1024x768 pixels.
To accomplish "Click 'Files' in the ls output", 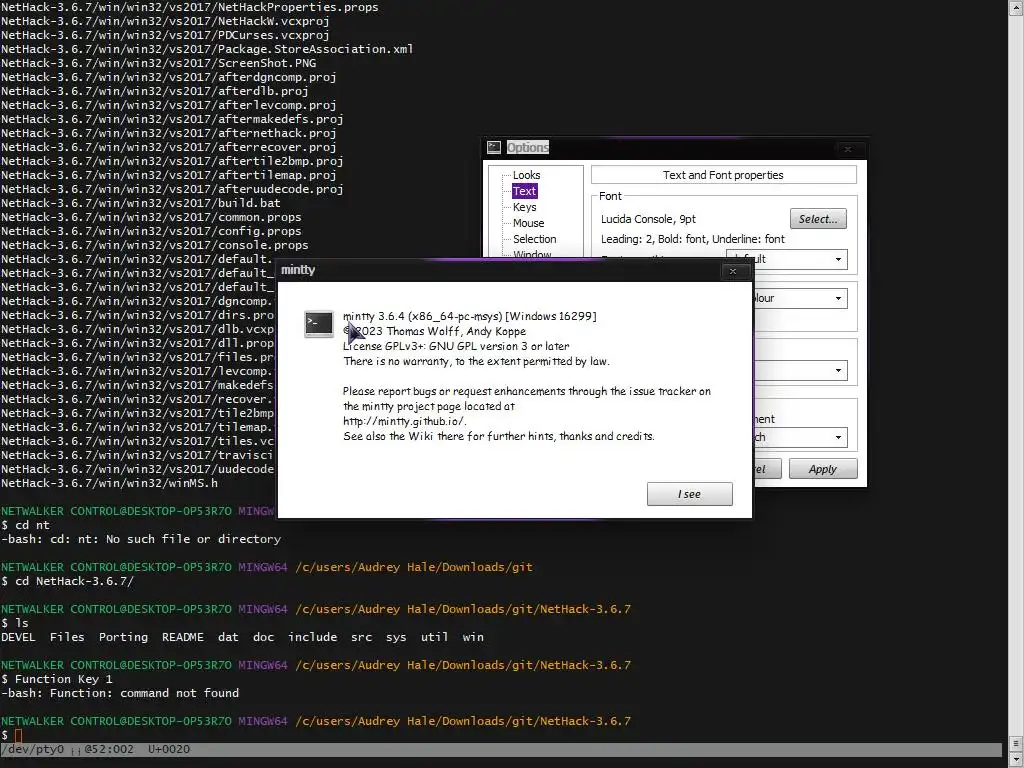I will click(67, 637).
